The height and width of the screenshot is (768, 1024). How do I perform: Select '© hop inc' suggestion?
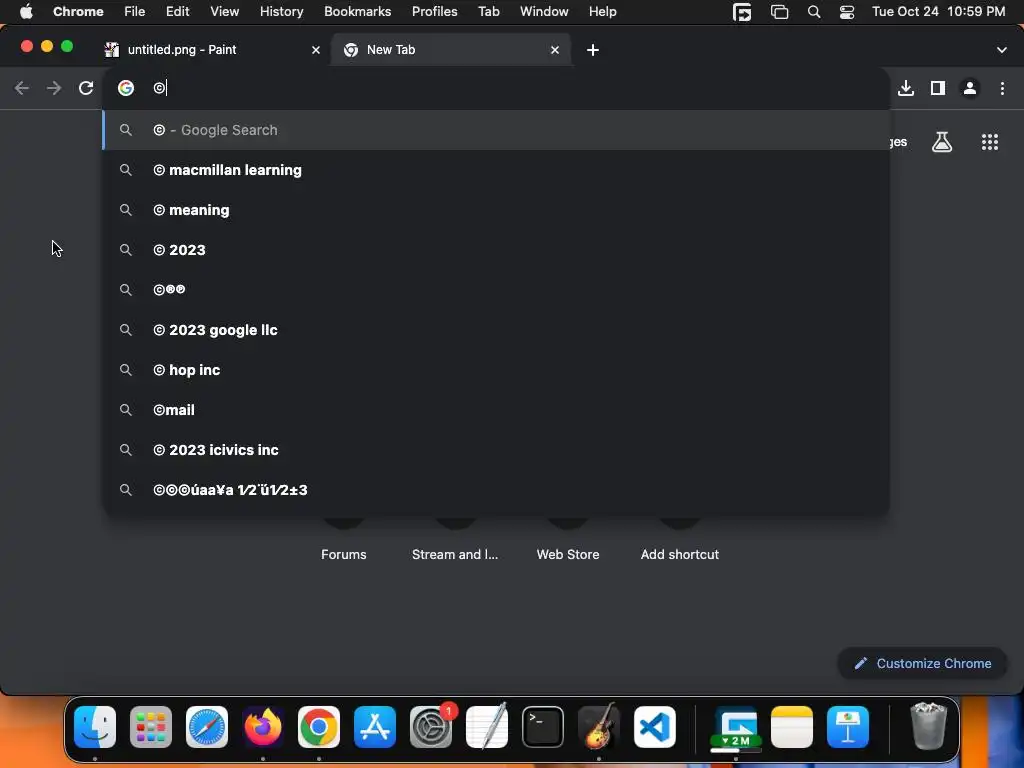[x=496, y=370]
